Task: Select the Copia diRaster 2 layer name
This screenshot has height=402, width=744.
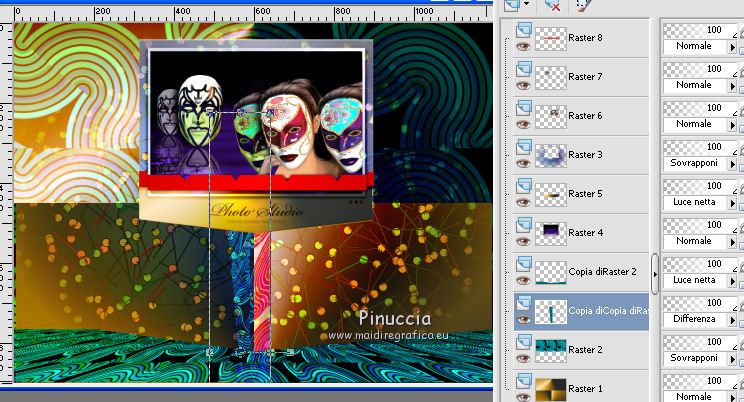Action: coord(602,271)
